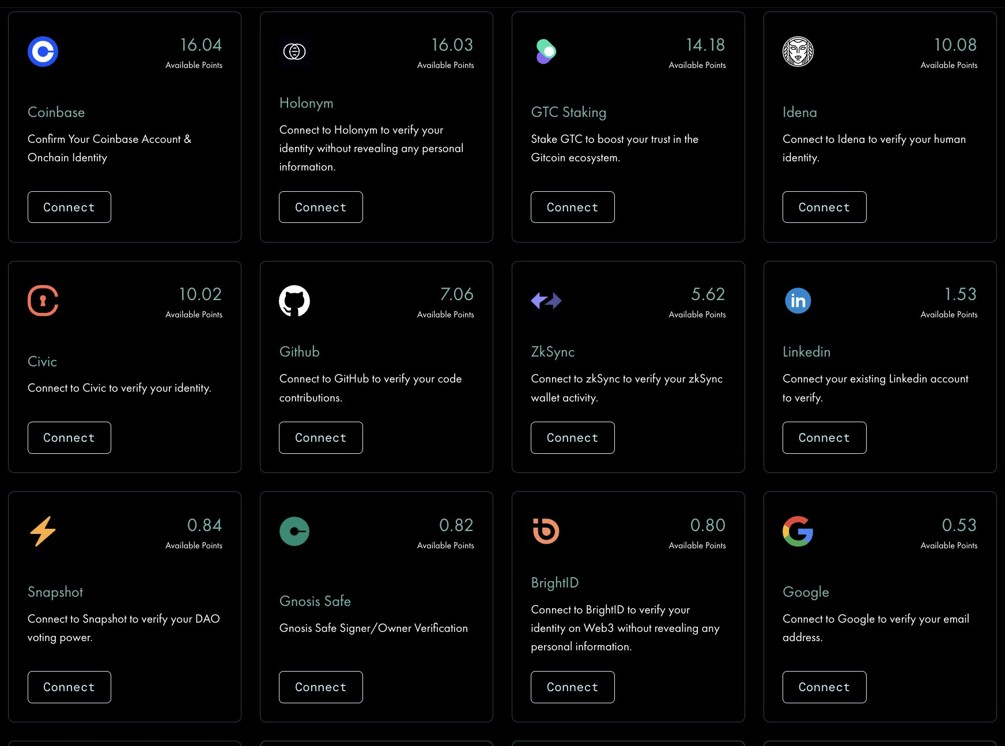1005x746 pixels.
Task: Click the 10.08 available points value
Action: coord(955,45)
